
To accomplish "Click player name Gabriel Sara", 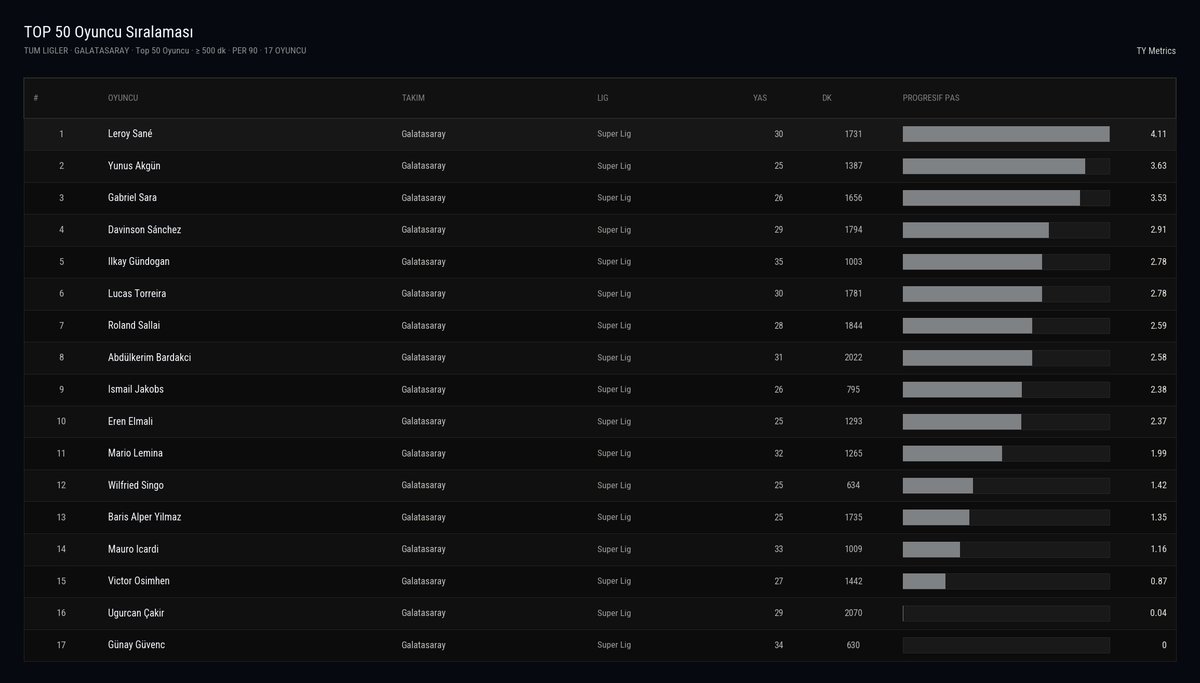I will point(134,198).
